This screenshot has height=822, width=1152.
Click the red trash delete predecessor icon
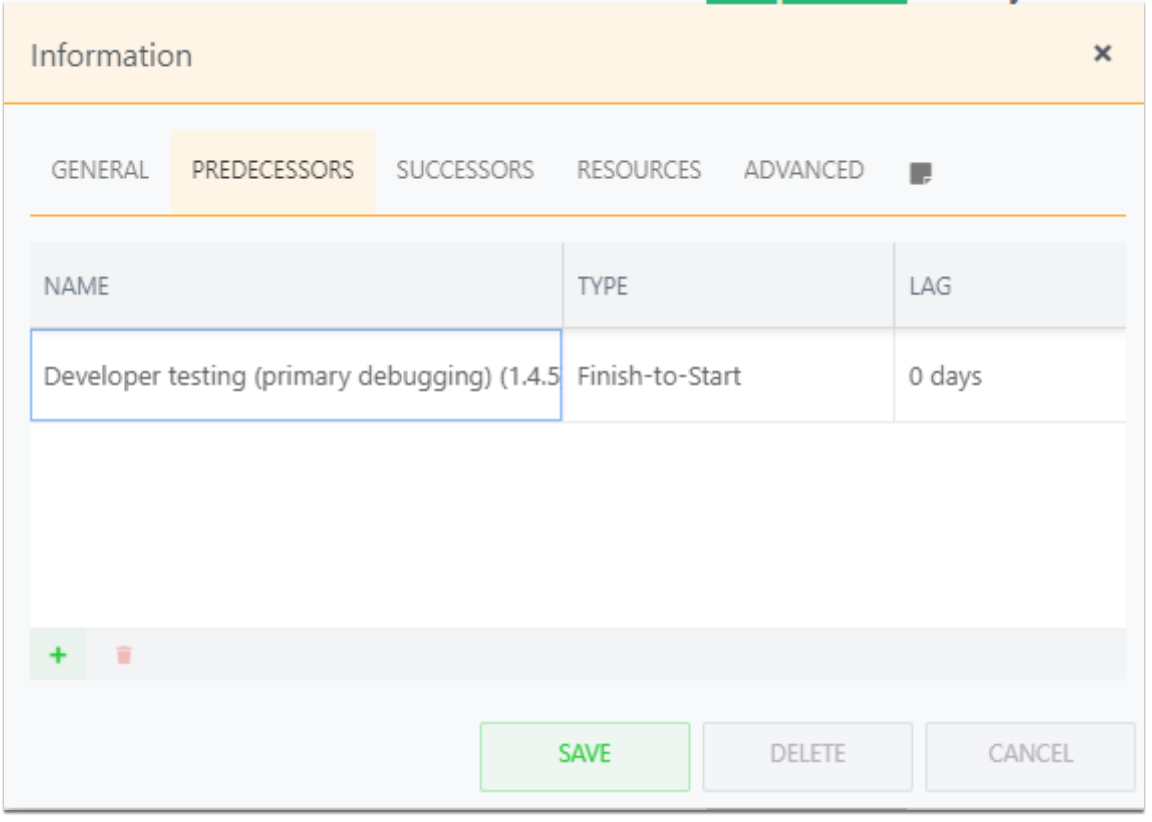tap(123, 655)
